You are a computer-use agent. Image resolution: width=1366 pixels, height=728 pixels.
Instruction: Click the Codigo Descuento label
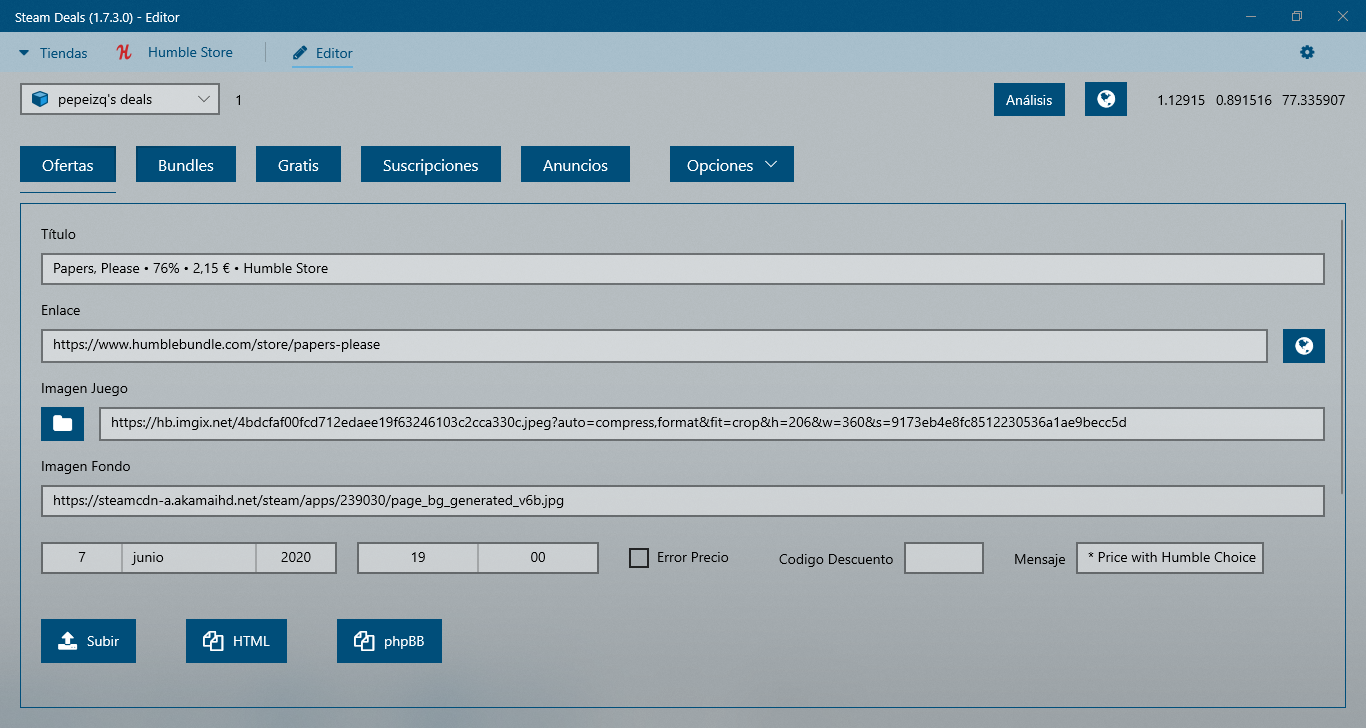point(836,559)
